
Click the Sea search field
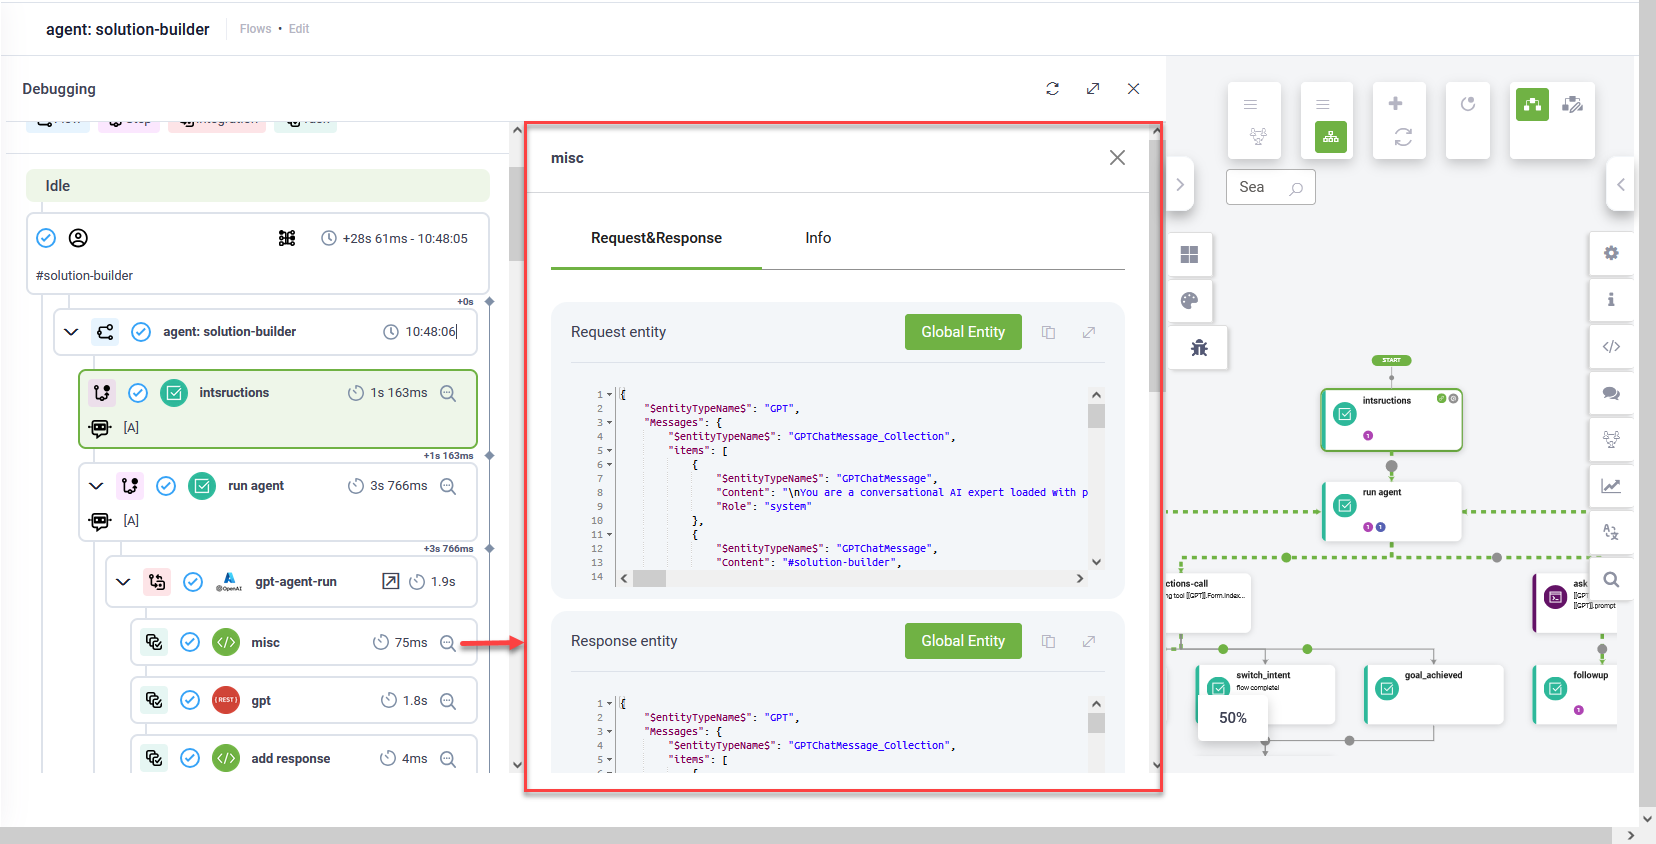coord(1270,187)
